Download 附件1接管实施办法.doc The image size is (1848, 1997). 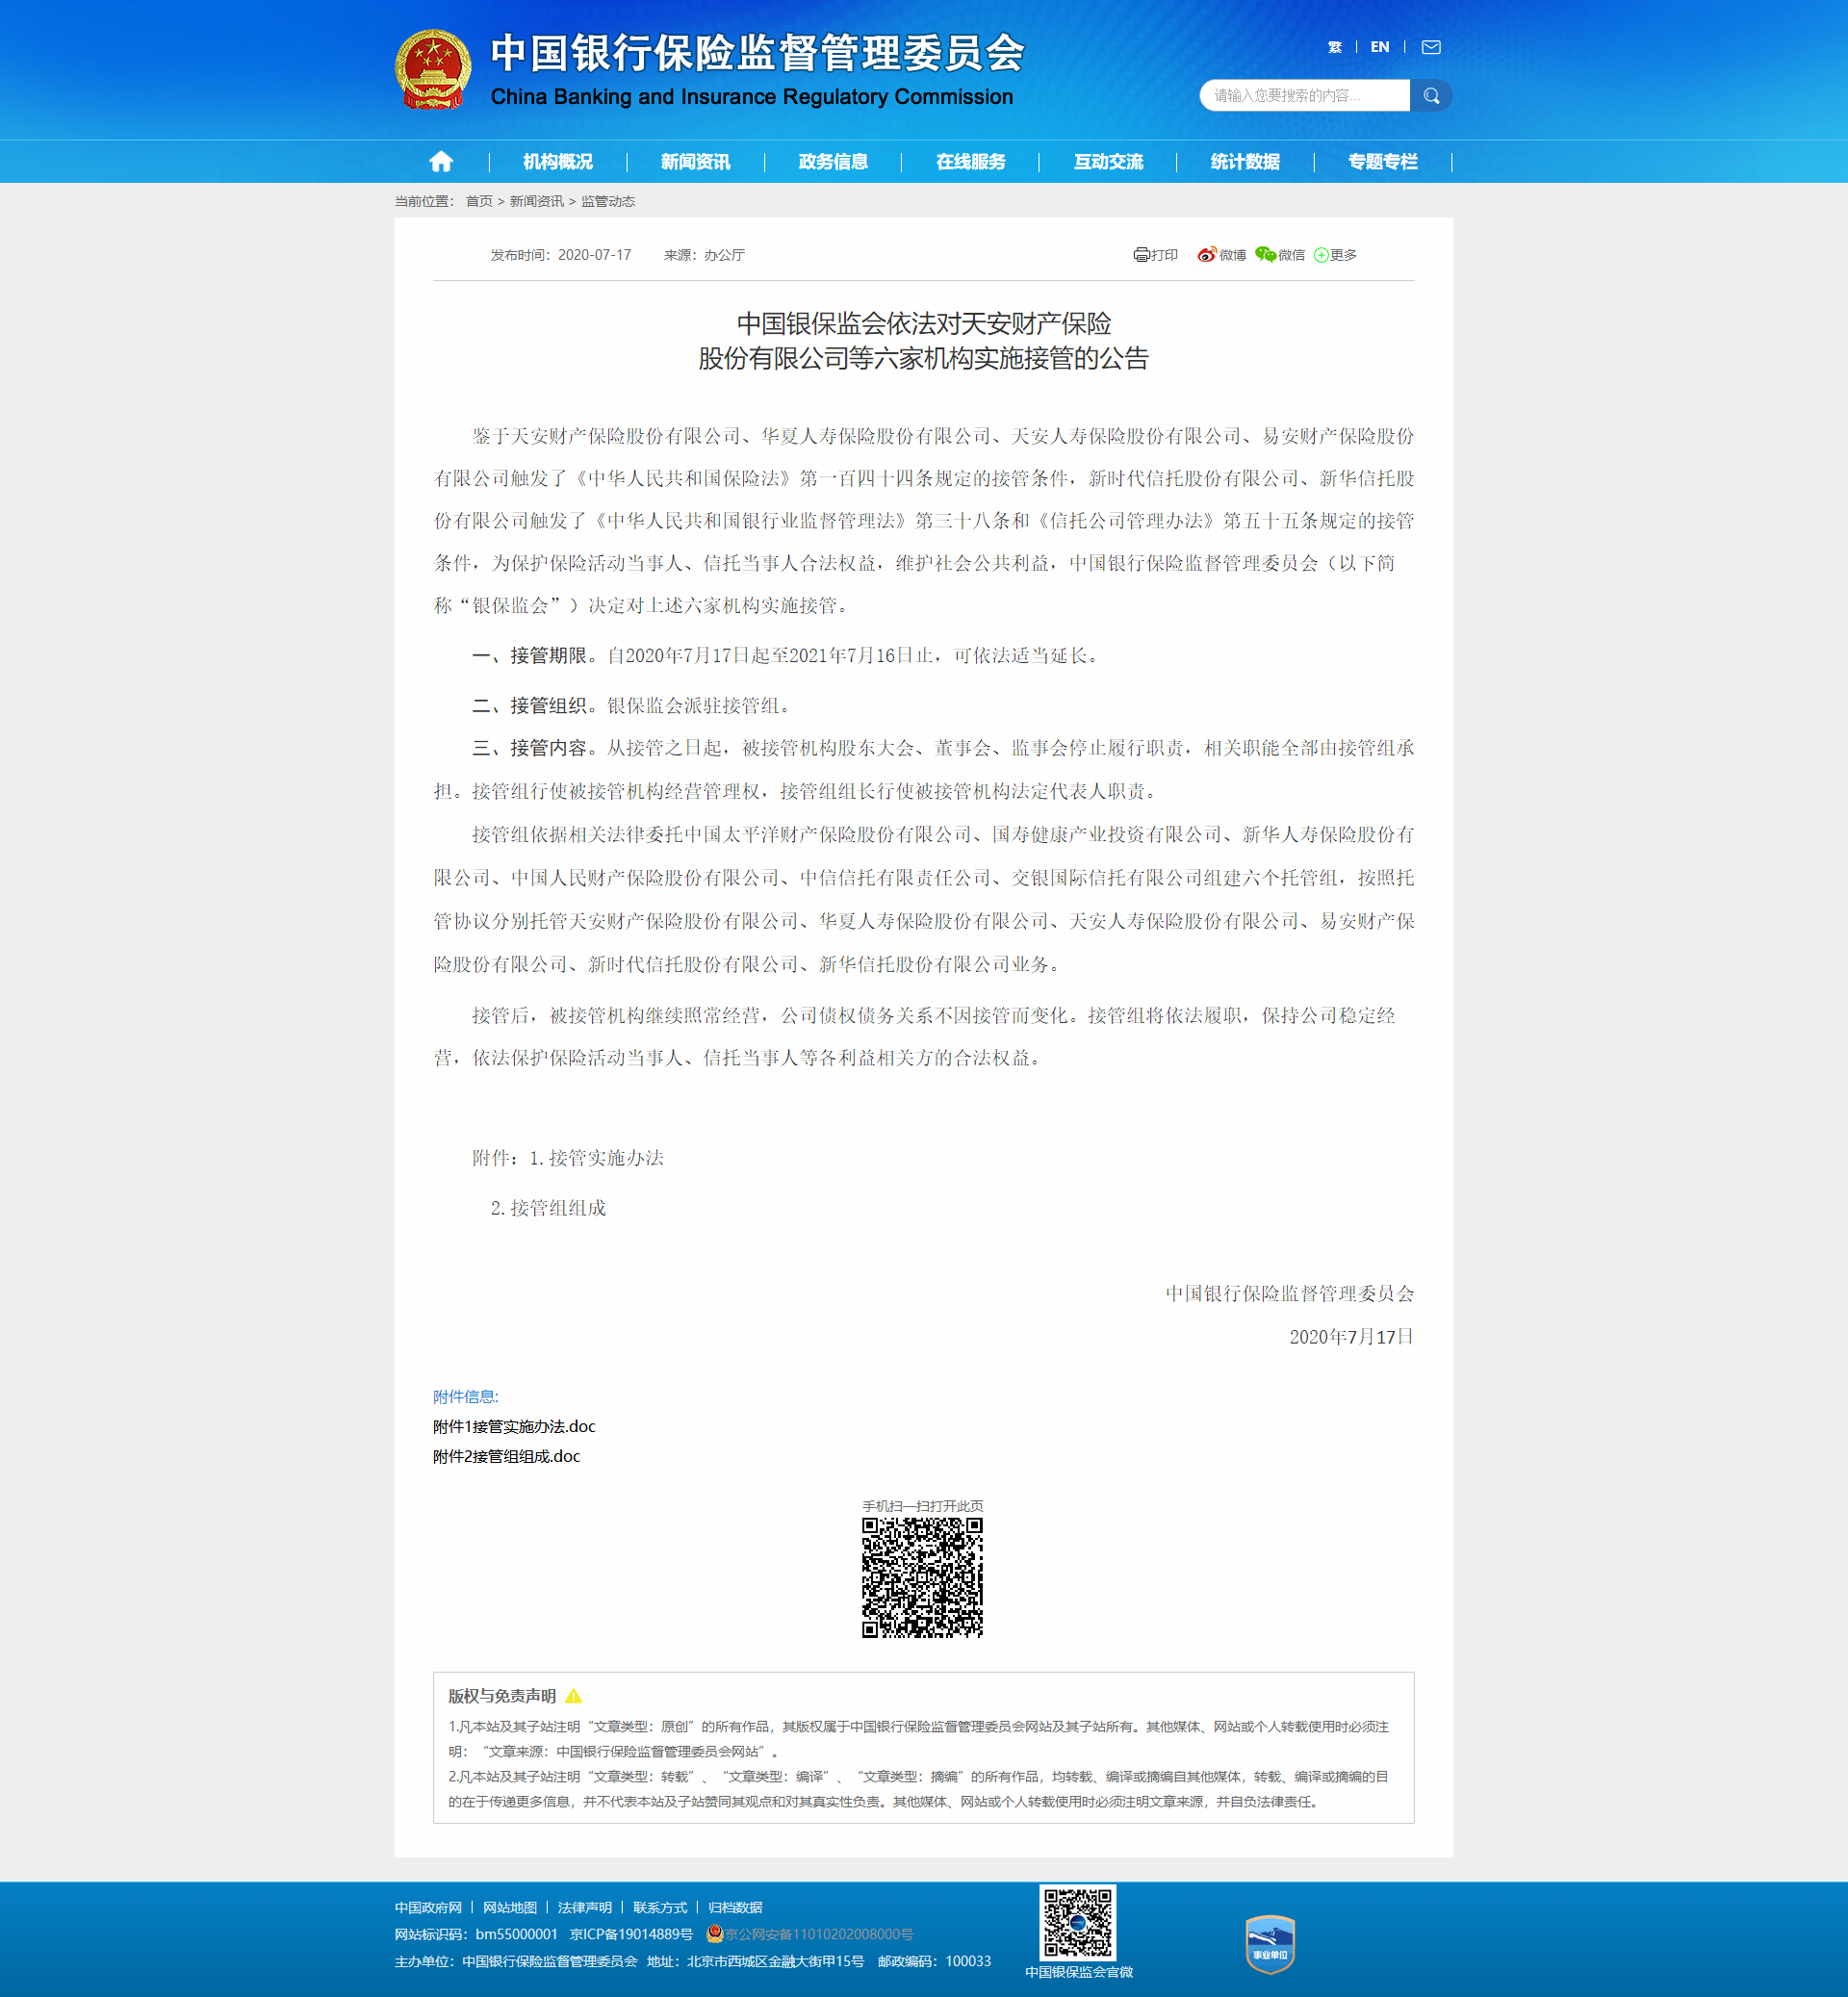tap(513, 1427)
